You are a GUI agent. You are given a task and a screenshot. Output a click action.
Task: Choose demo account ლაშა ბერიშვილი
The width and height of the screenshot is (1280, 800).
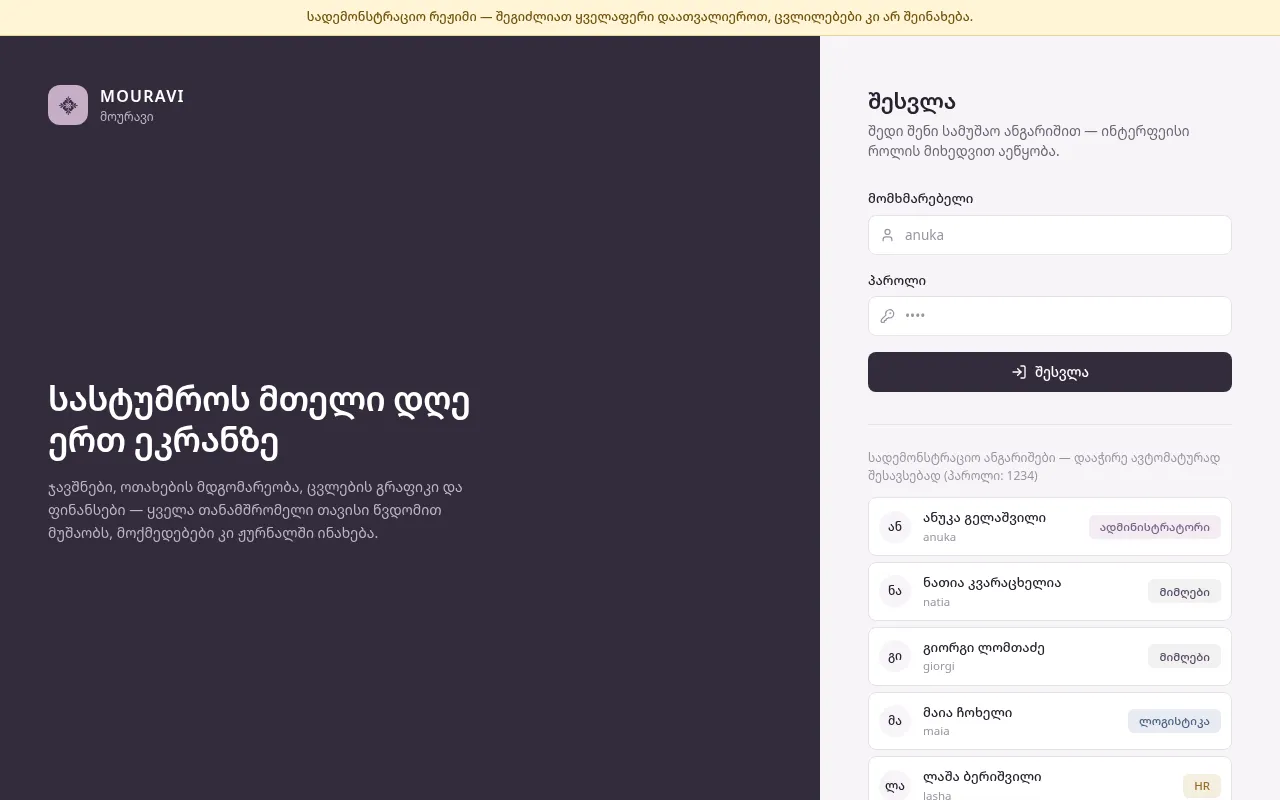coord(1050,779)
